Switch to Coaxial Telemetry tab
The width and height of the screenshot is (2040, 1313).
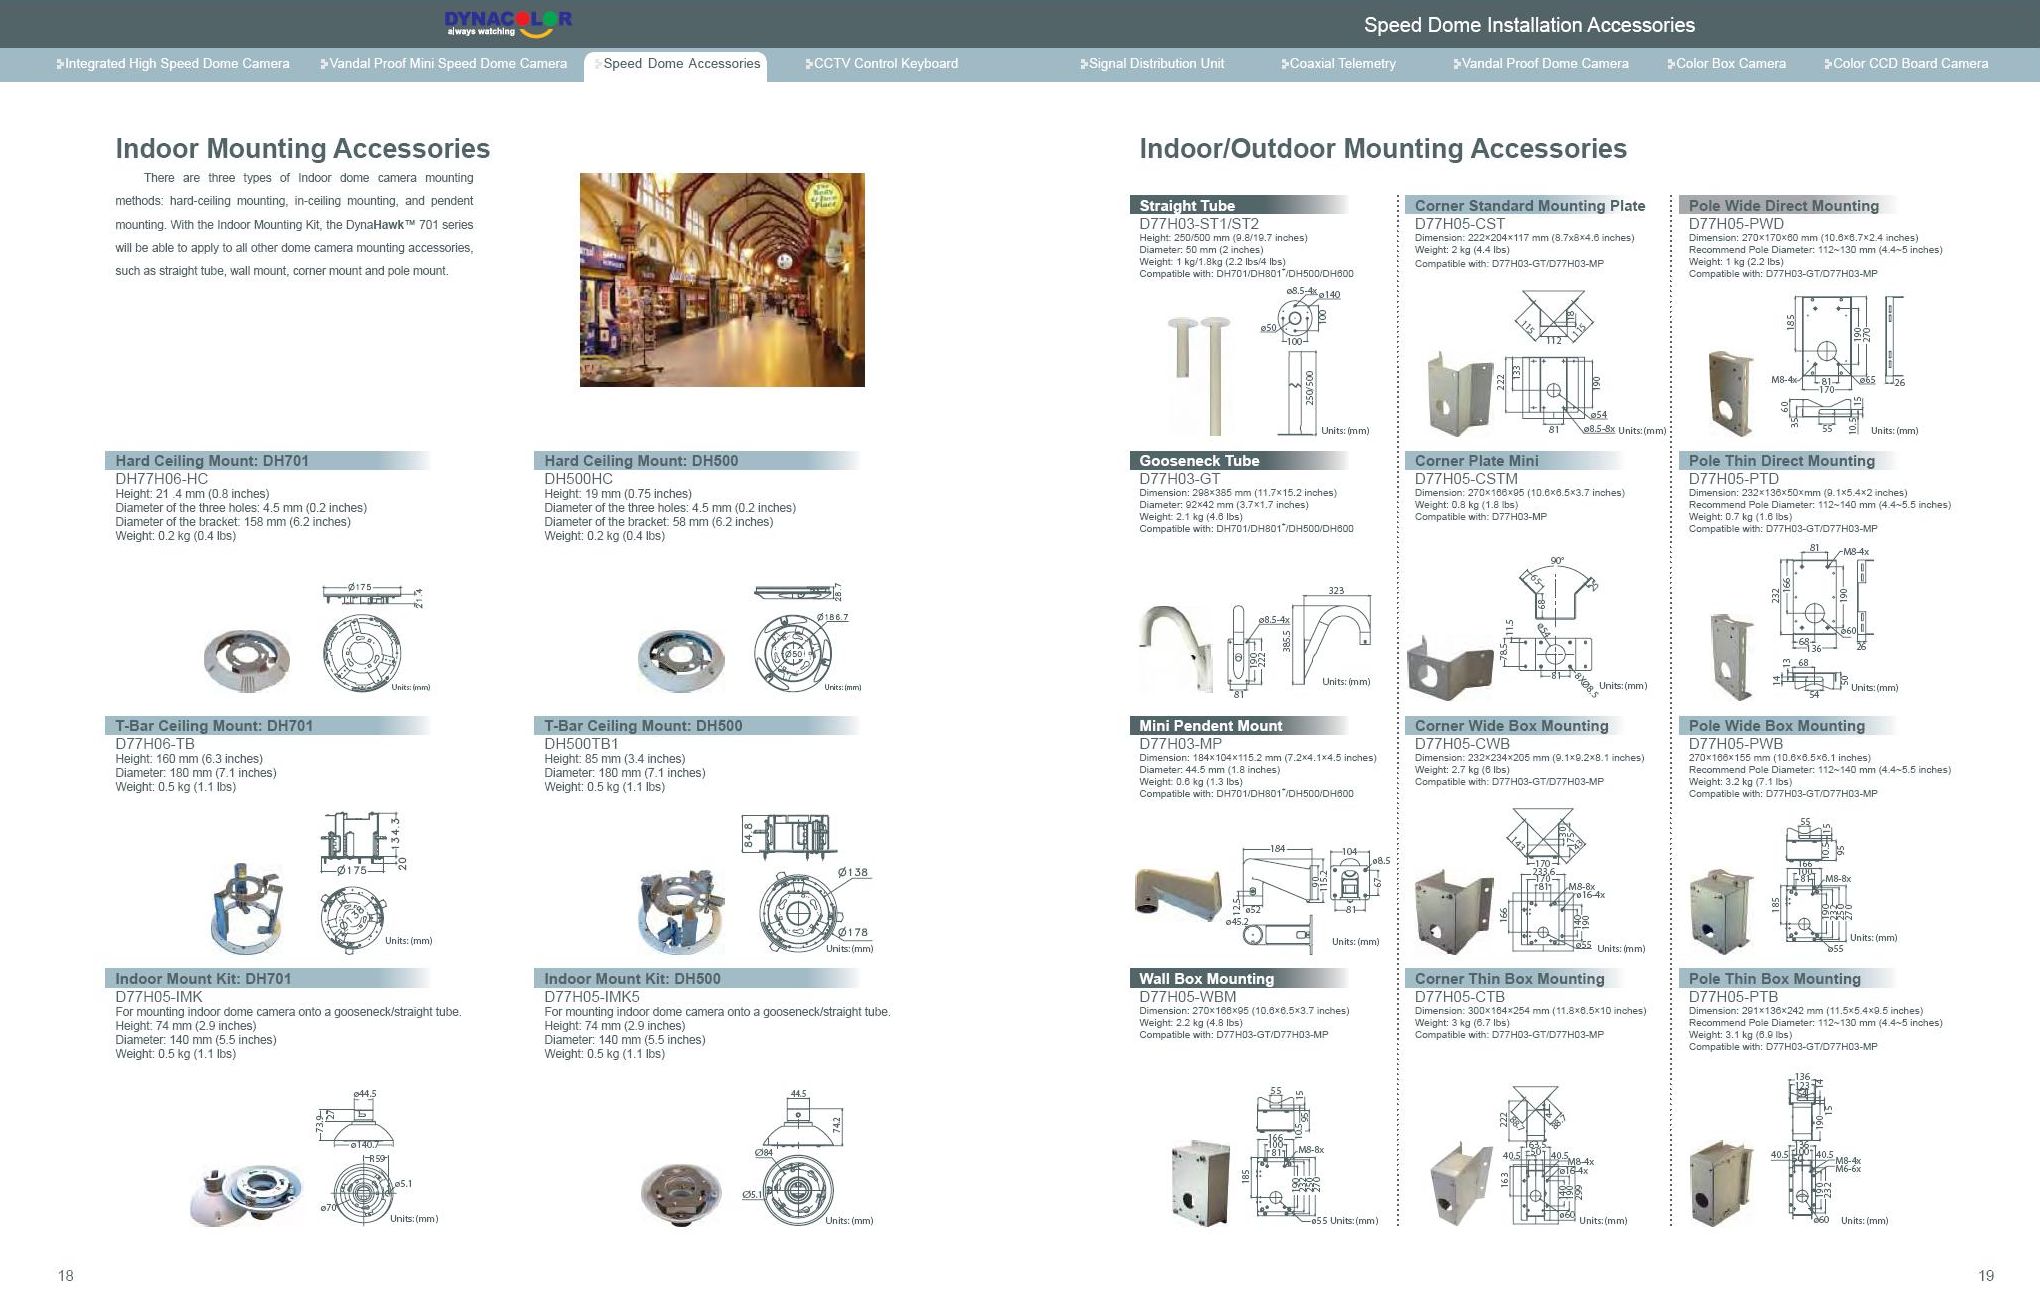(x=1338, y=64)
